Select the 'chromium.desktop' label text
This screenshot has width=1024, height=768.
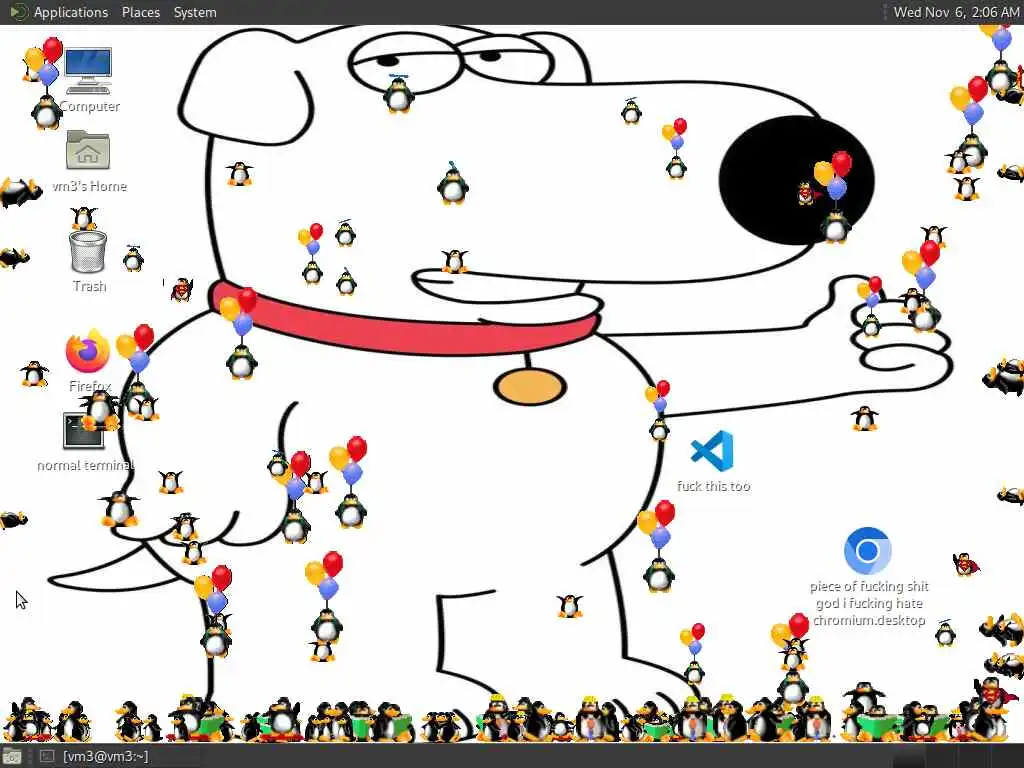click(x=869, y=620)
